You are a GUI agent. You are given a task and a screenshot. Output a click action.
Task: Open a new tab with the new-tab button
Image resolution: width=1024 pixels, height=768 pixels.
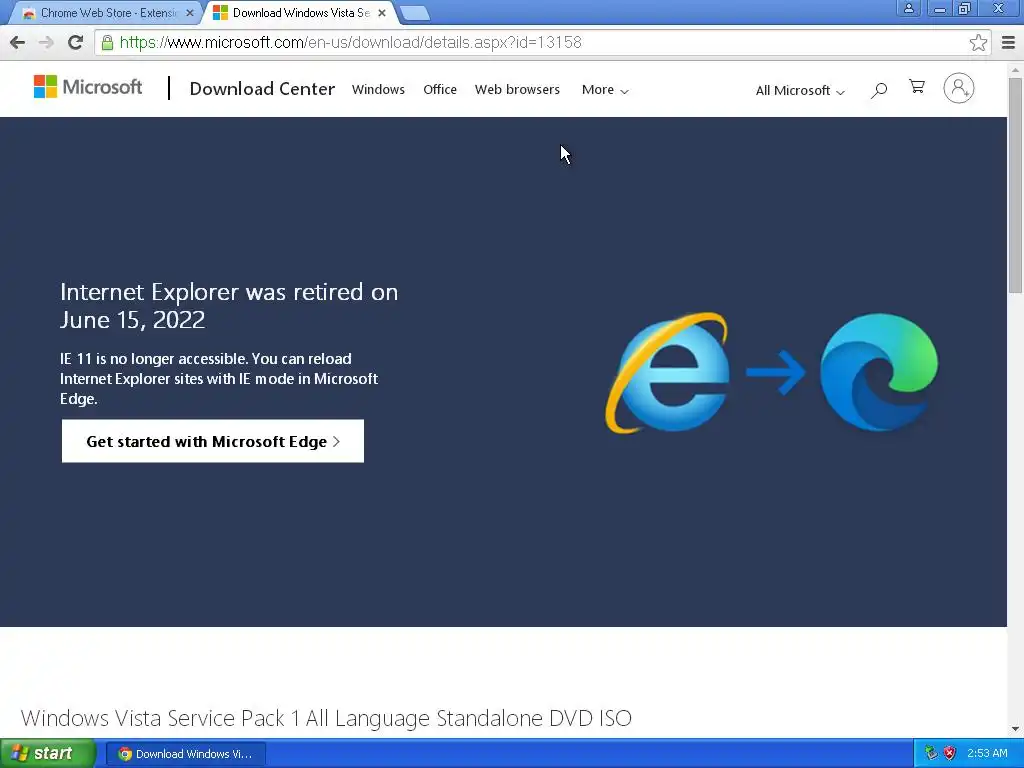414,12
